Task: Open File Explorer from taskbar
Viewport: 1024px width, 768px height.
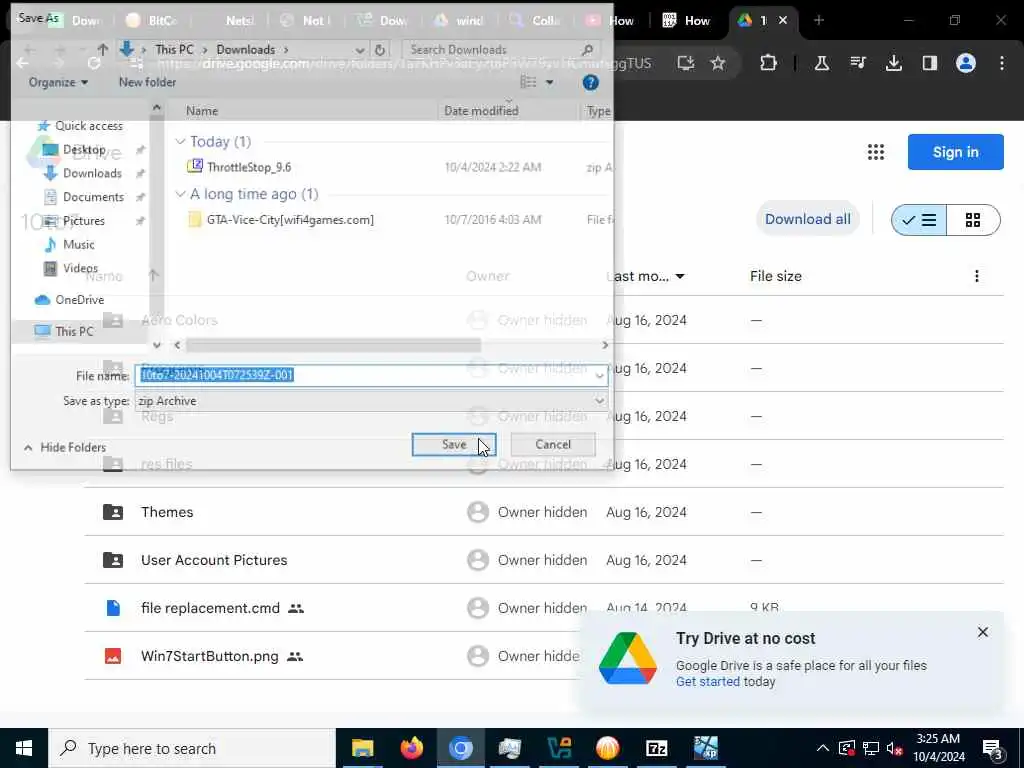Action: [x=362, y=748]
